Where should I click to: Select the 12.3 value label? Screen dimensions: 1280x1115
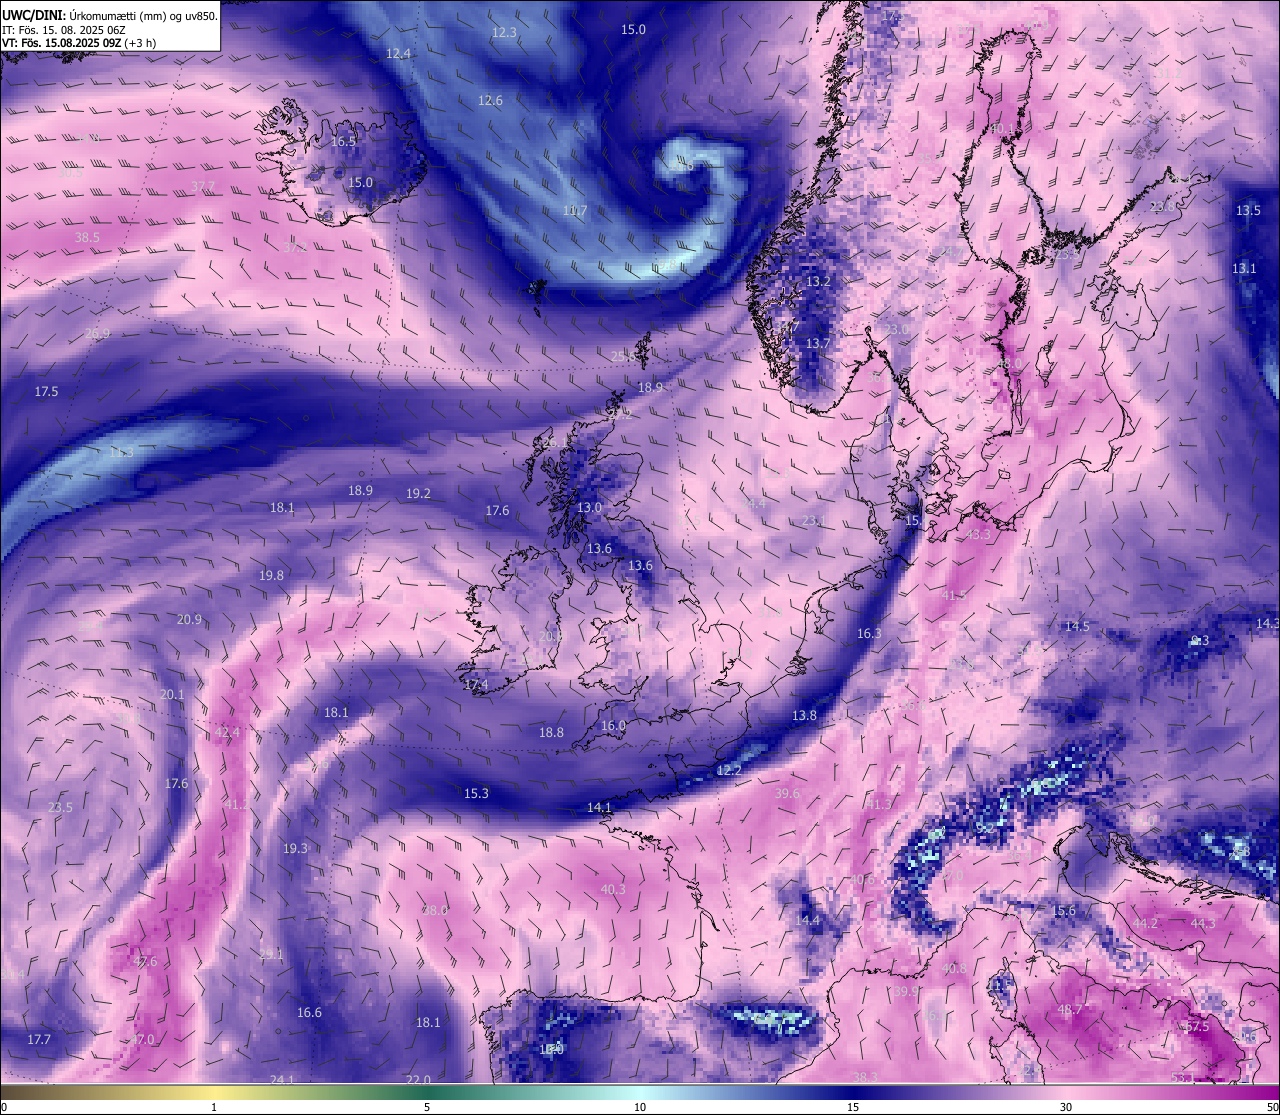(x=504, y=32)
